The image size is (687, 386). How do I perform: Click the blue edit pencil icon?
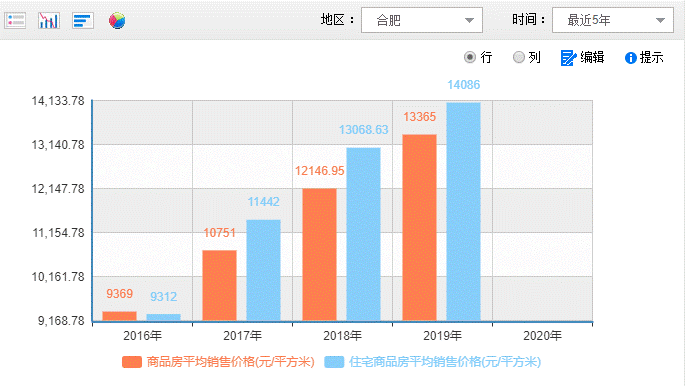click(568, 57)
